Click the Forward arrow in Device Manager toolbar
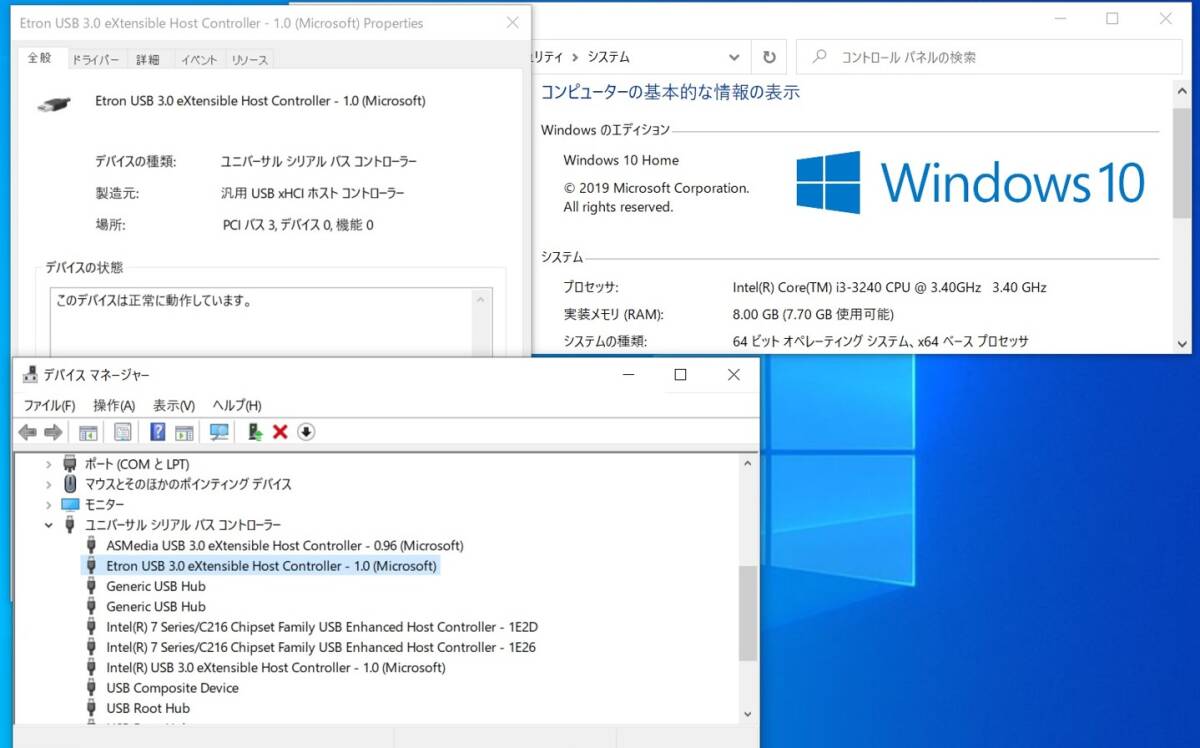Viewport: 1200px width, 748px height. click(53, 432)
